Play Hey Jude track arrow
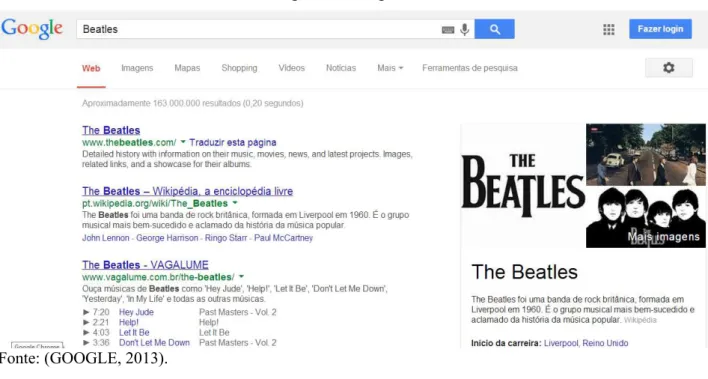Screen dimensions: 708x379 point(86,312)
